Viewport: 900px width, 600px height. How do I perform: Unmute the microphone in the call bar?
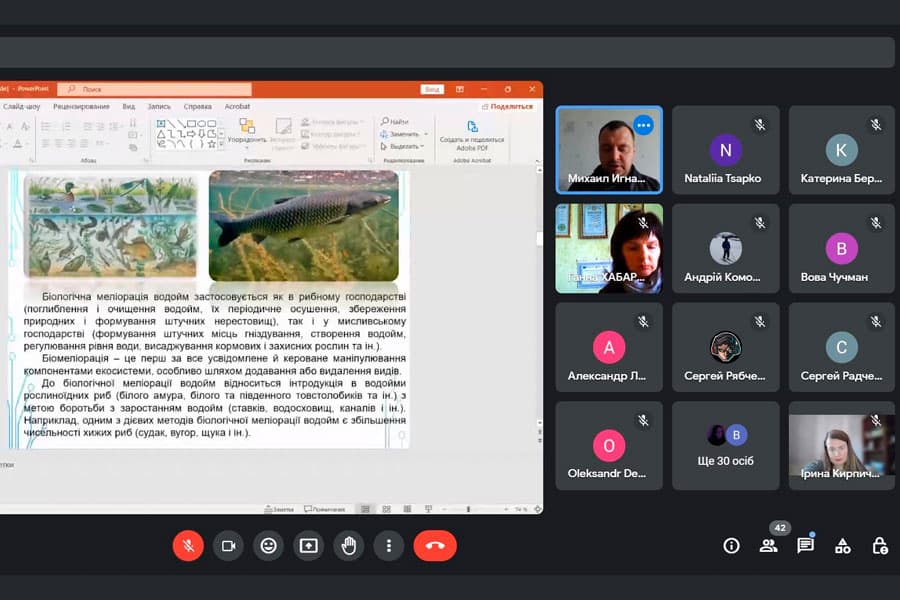188,545
